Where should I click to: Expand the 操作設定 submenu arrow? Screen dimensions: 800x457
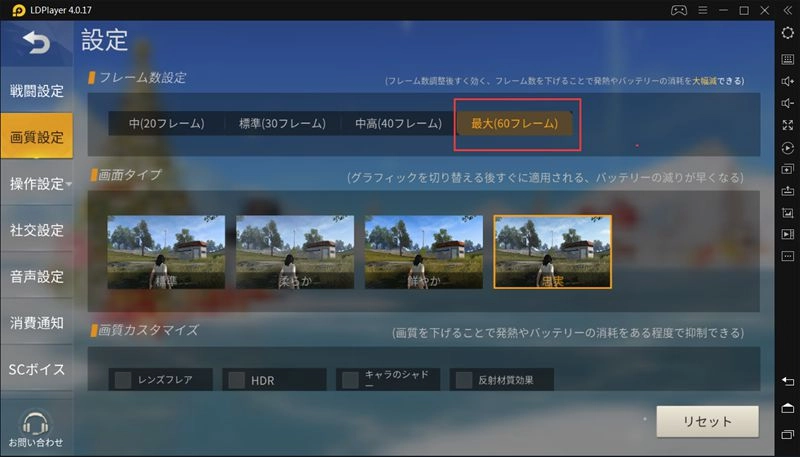point(68,184)
